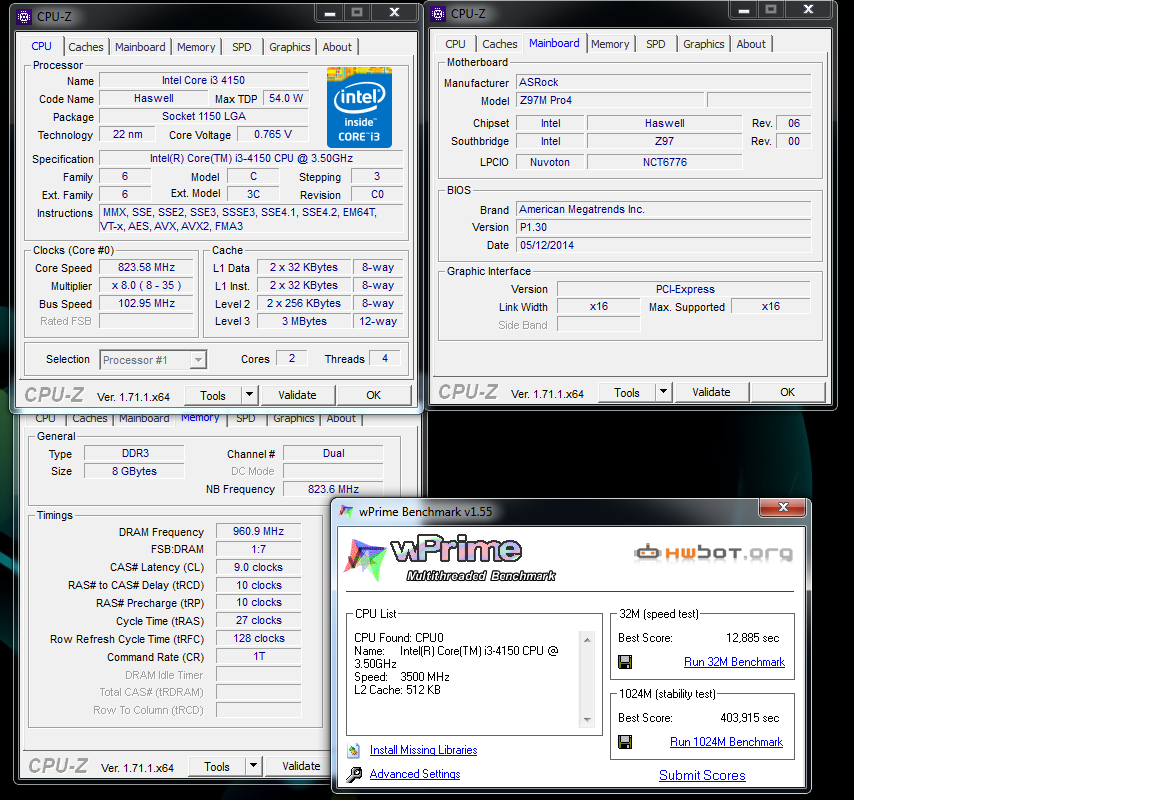This screenshot has width=1152, height=800.
Task: Click the Z97M Pro4 model field
Action: click(x=609, y=100)
